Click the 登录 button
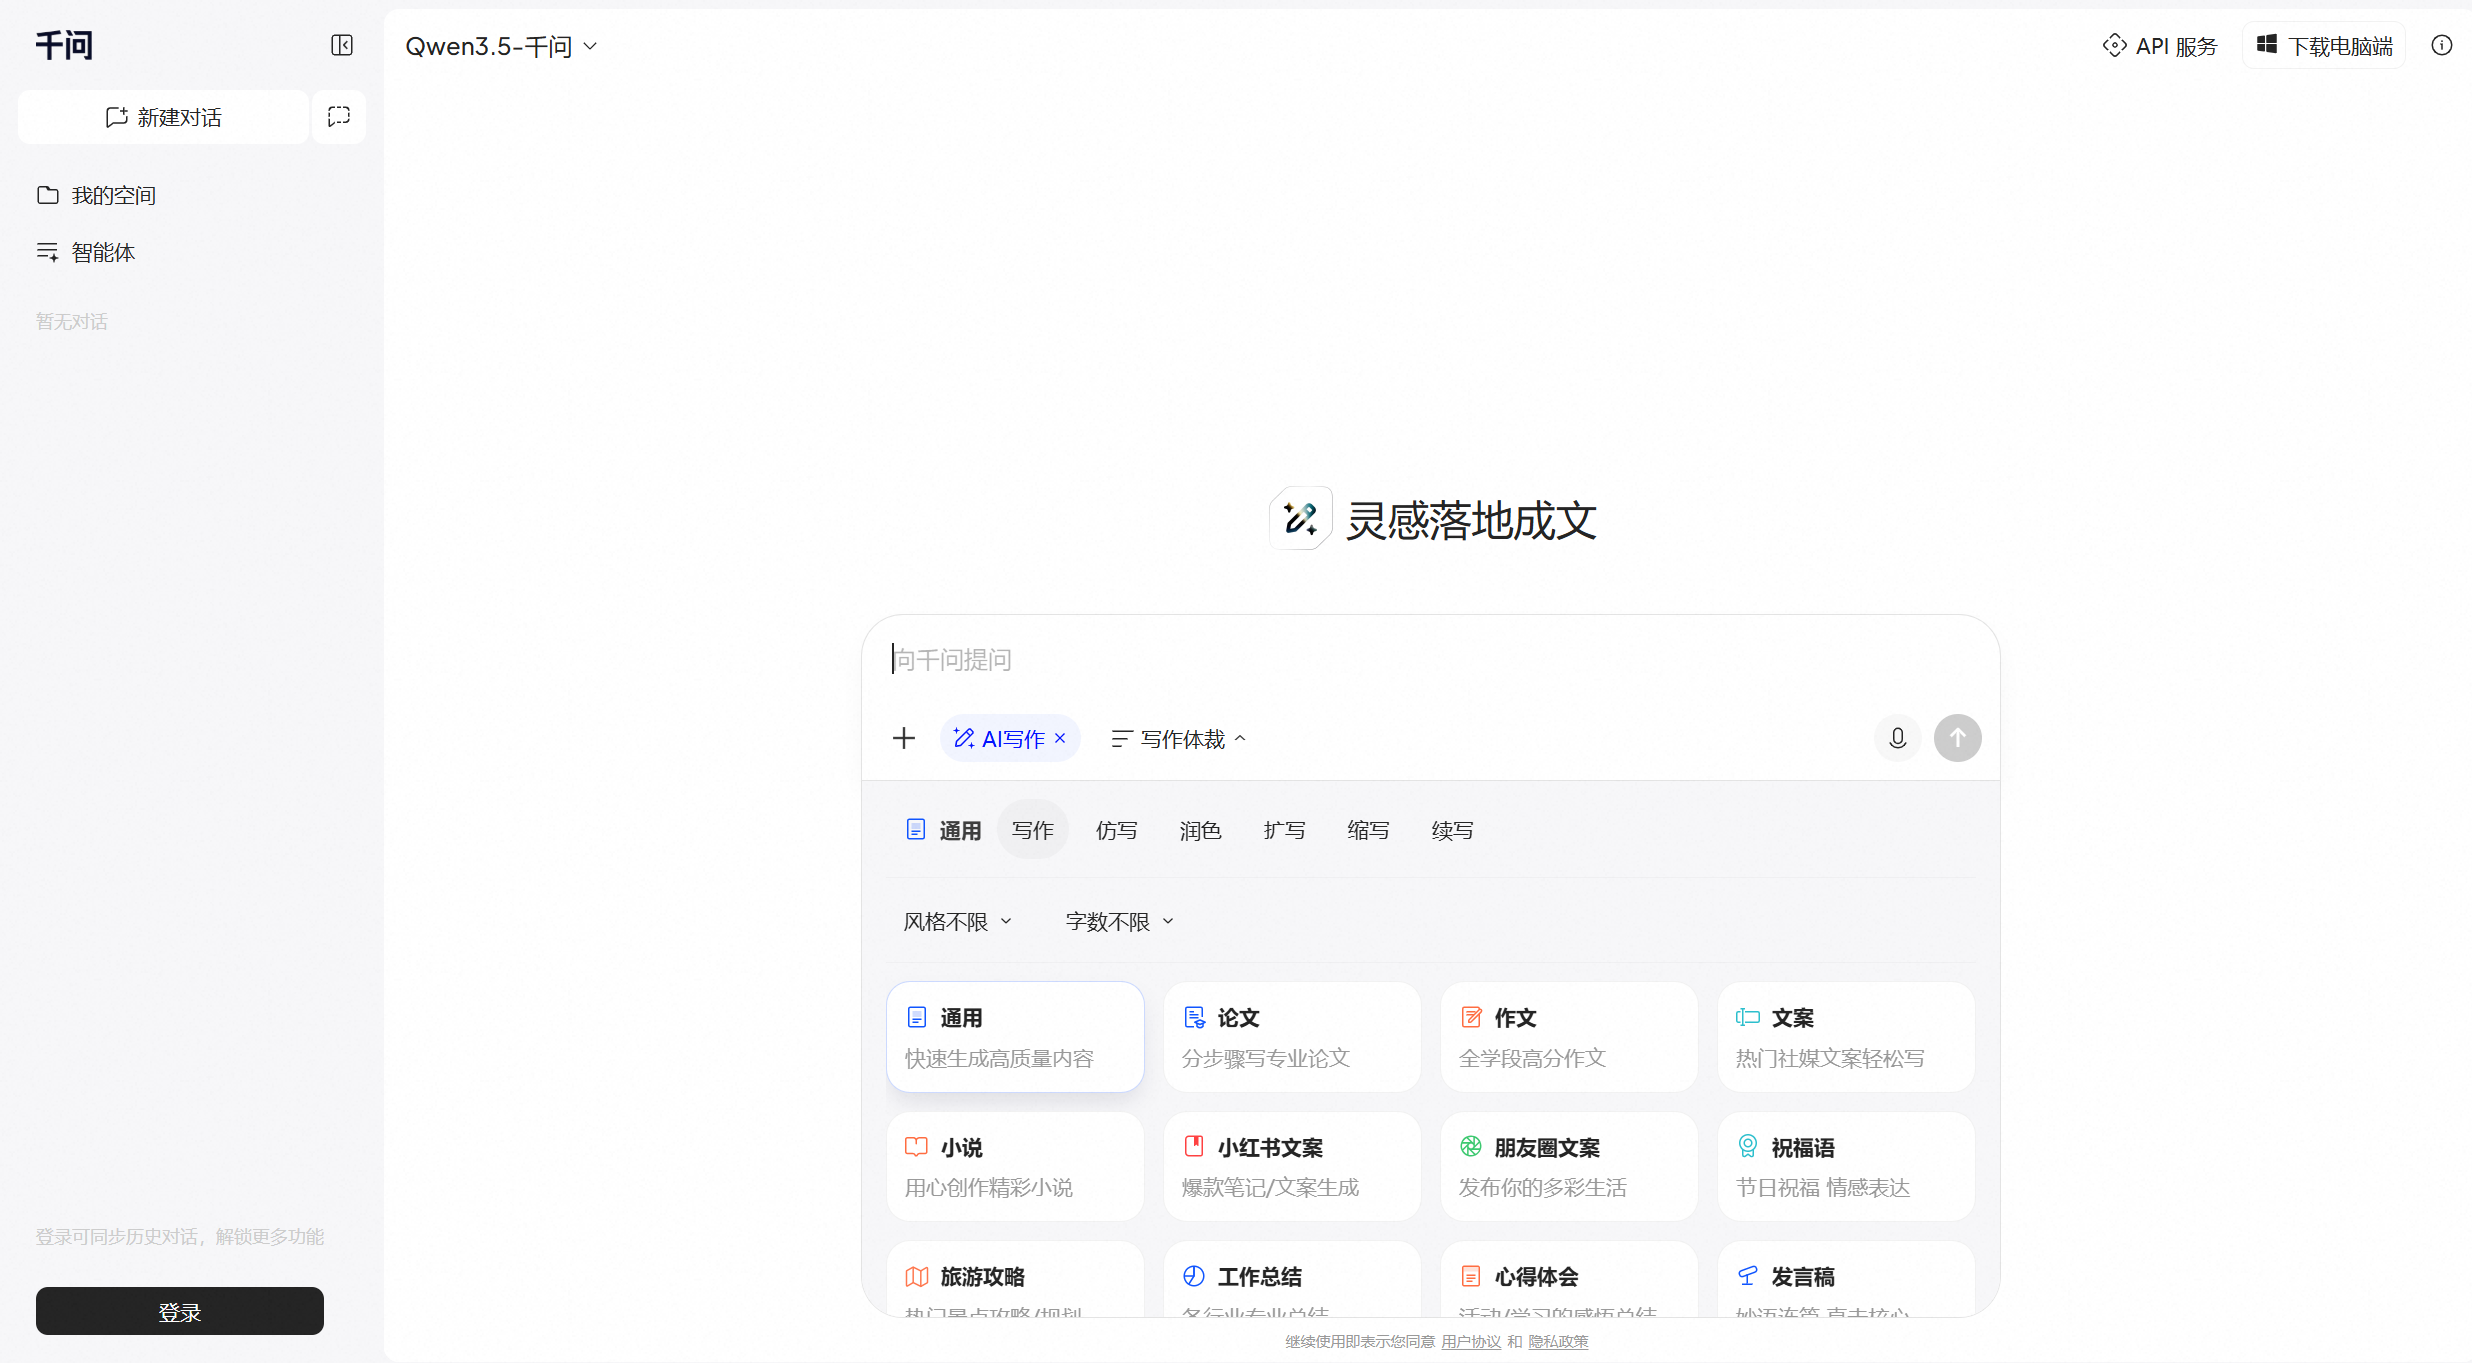Screen dimensions: 2472x1363 (x=180, y=1311)
